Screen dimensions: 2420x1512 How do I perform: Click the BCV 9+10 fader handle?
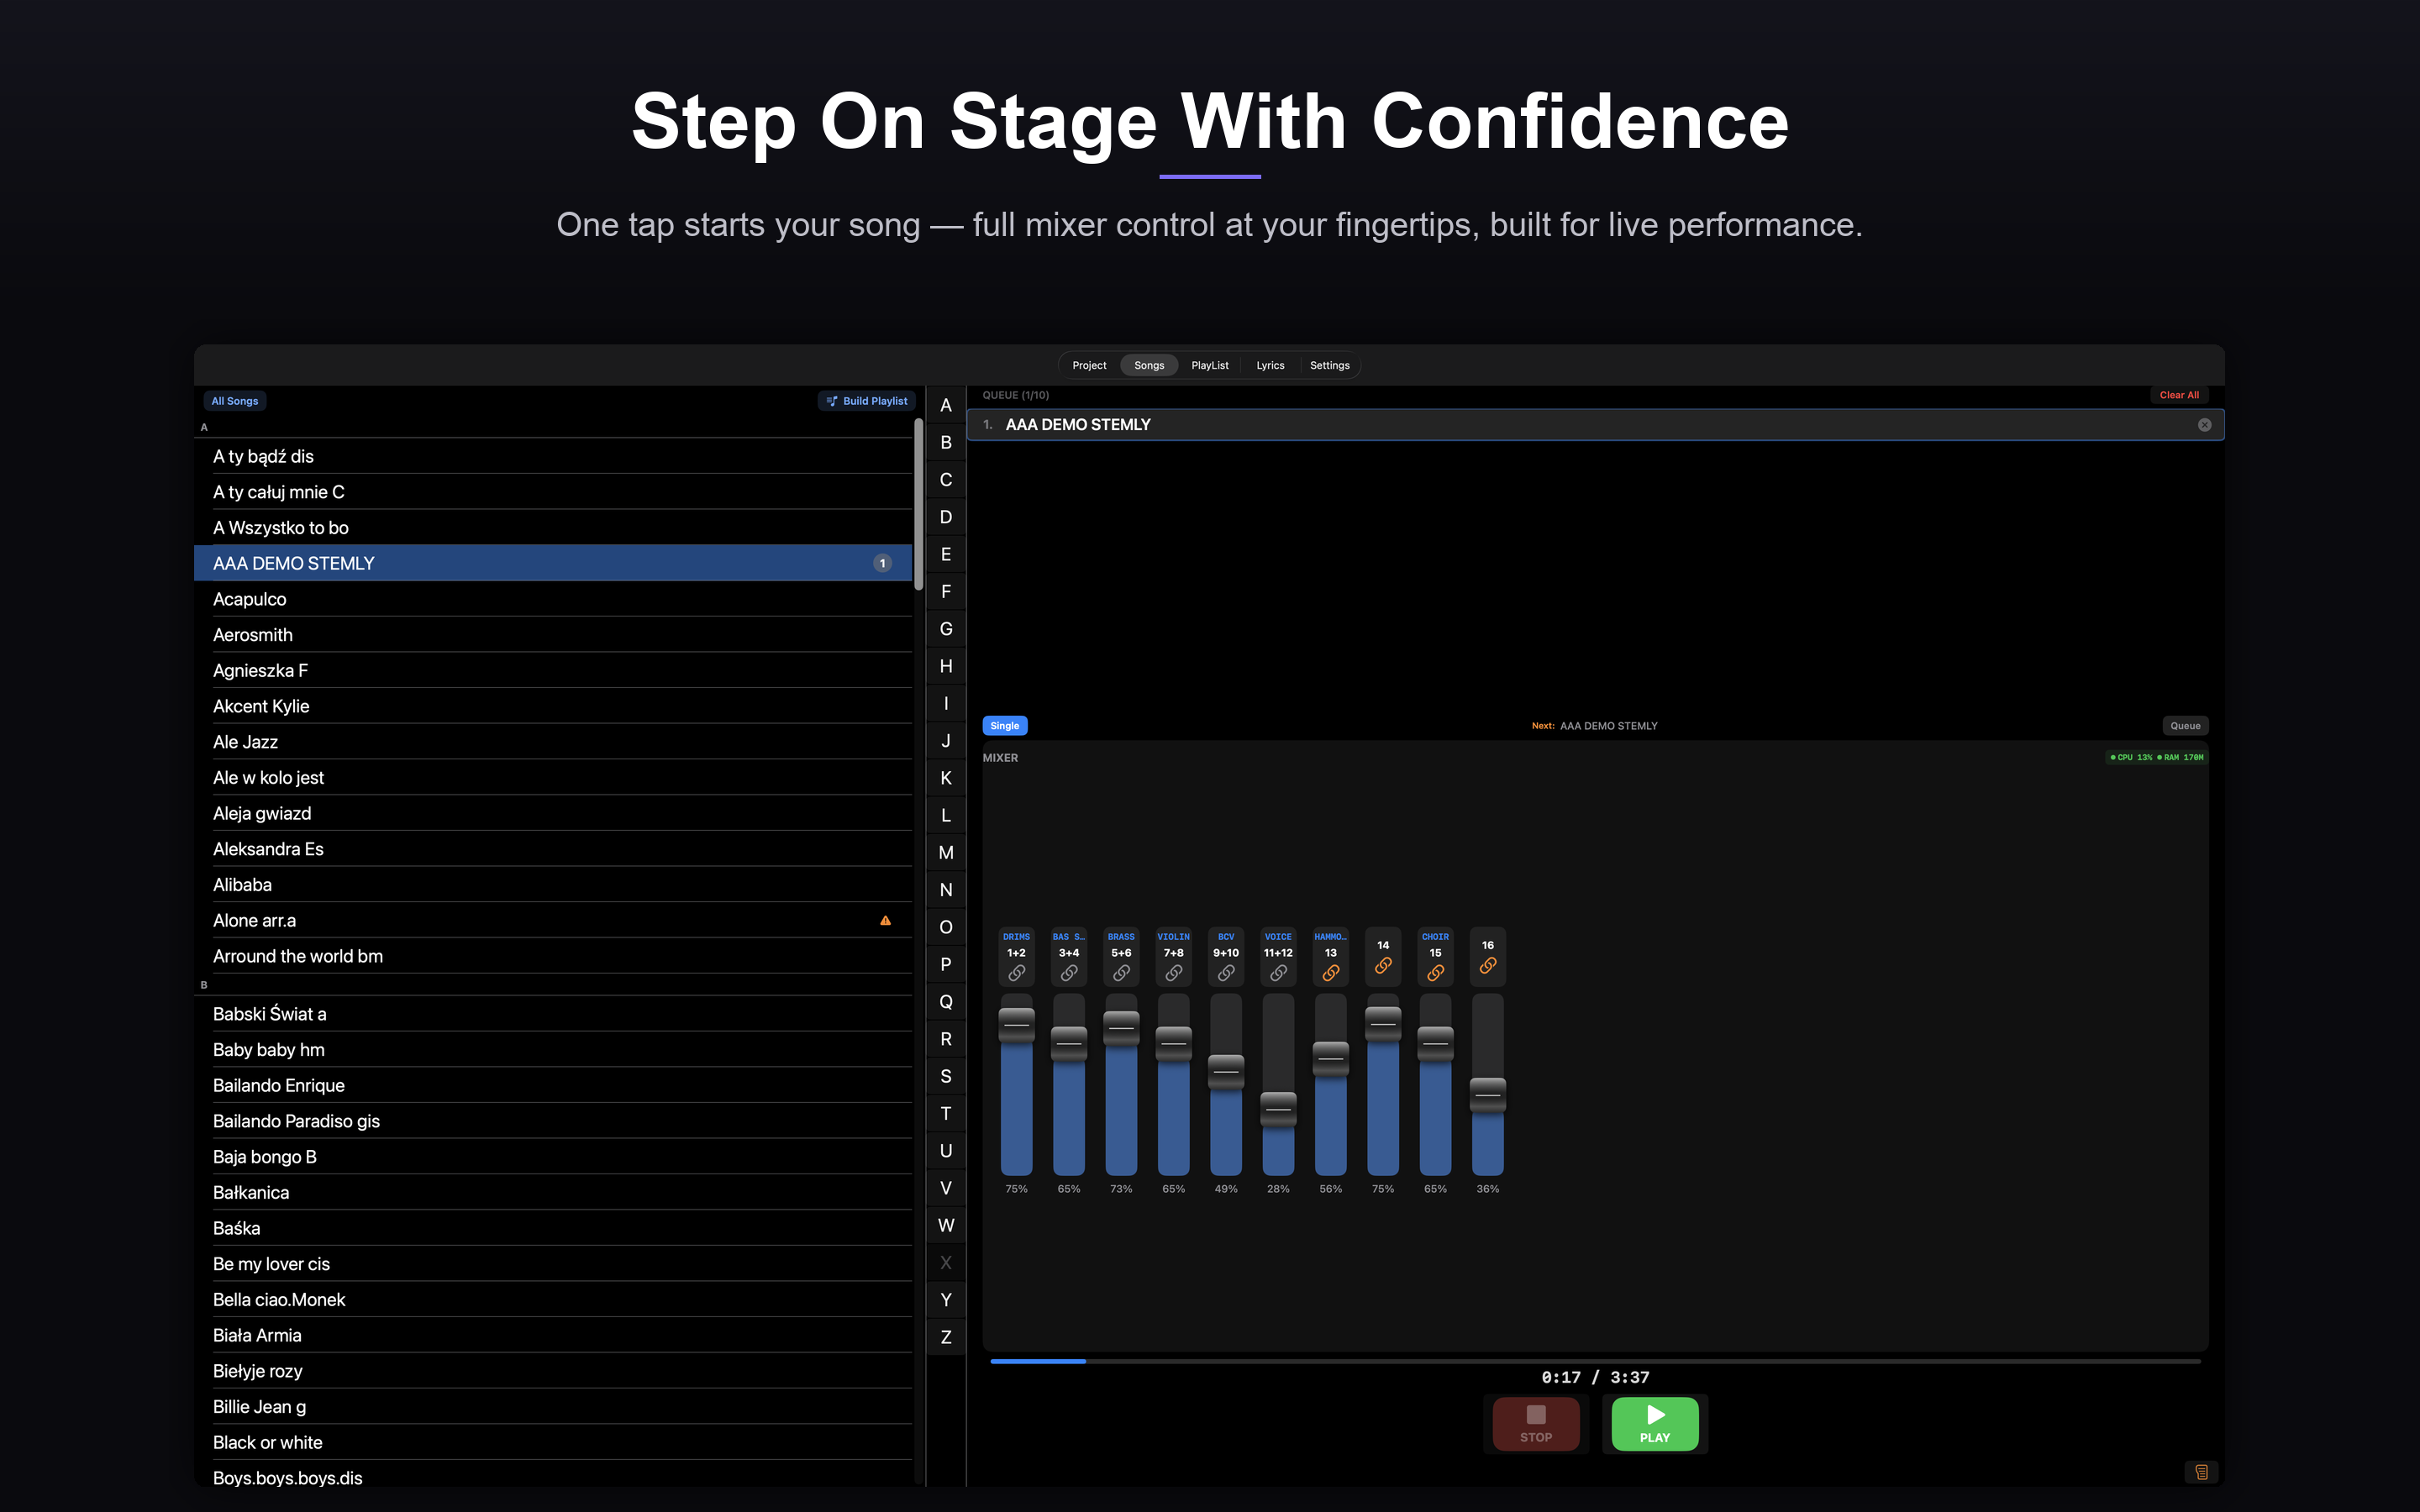click(1226, 1072)
